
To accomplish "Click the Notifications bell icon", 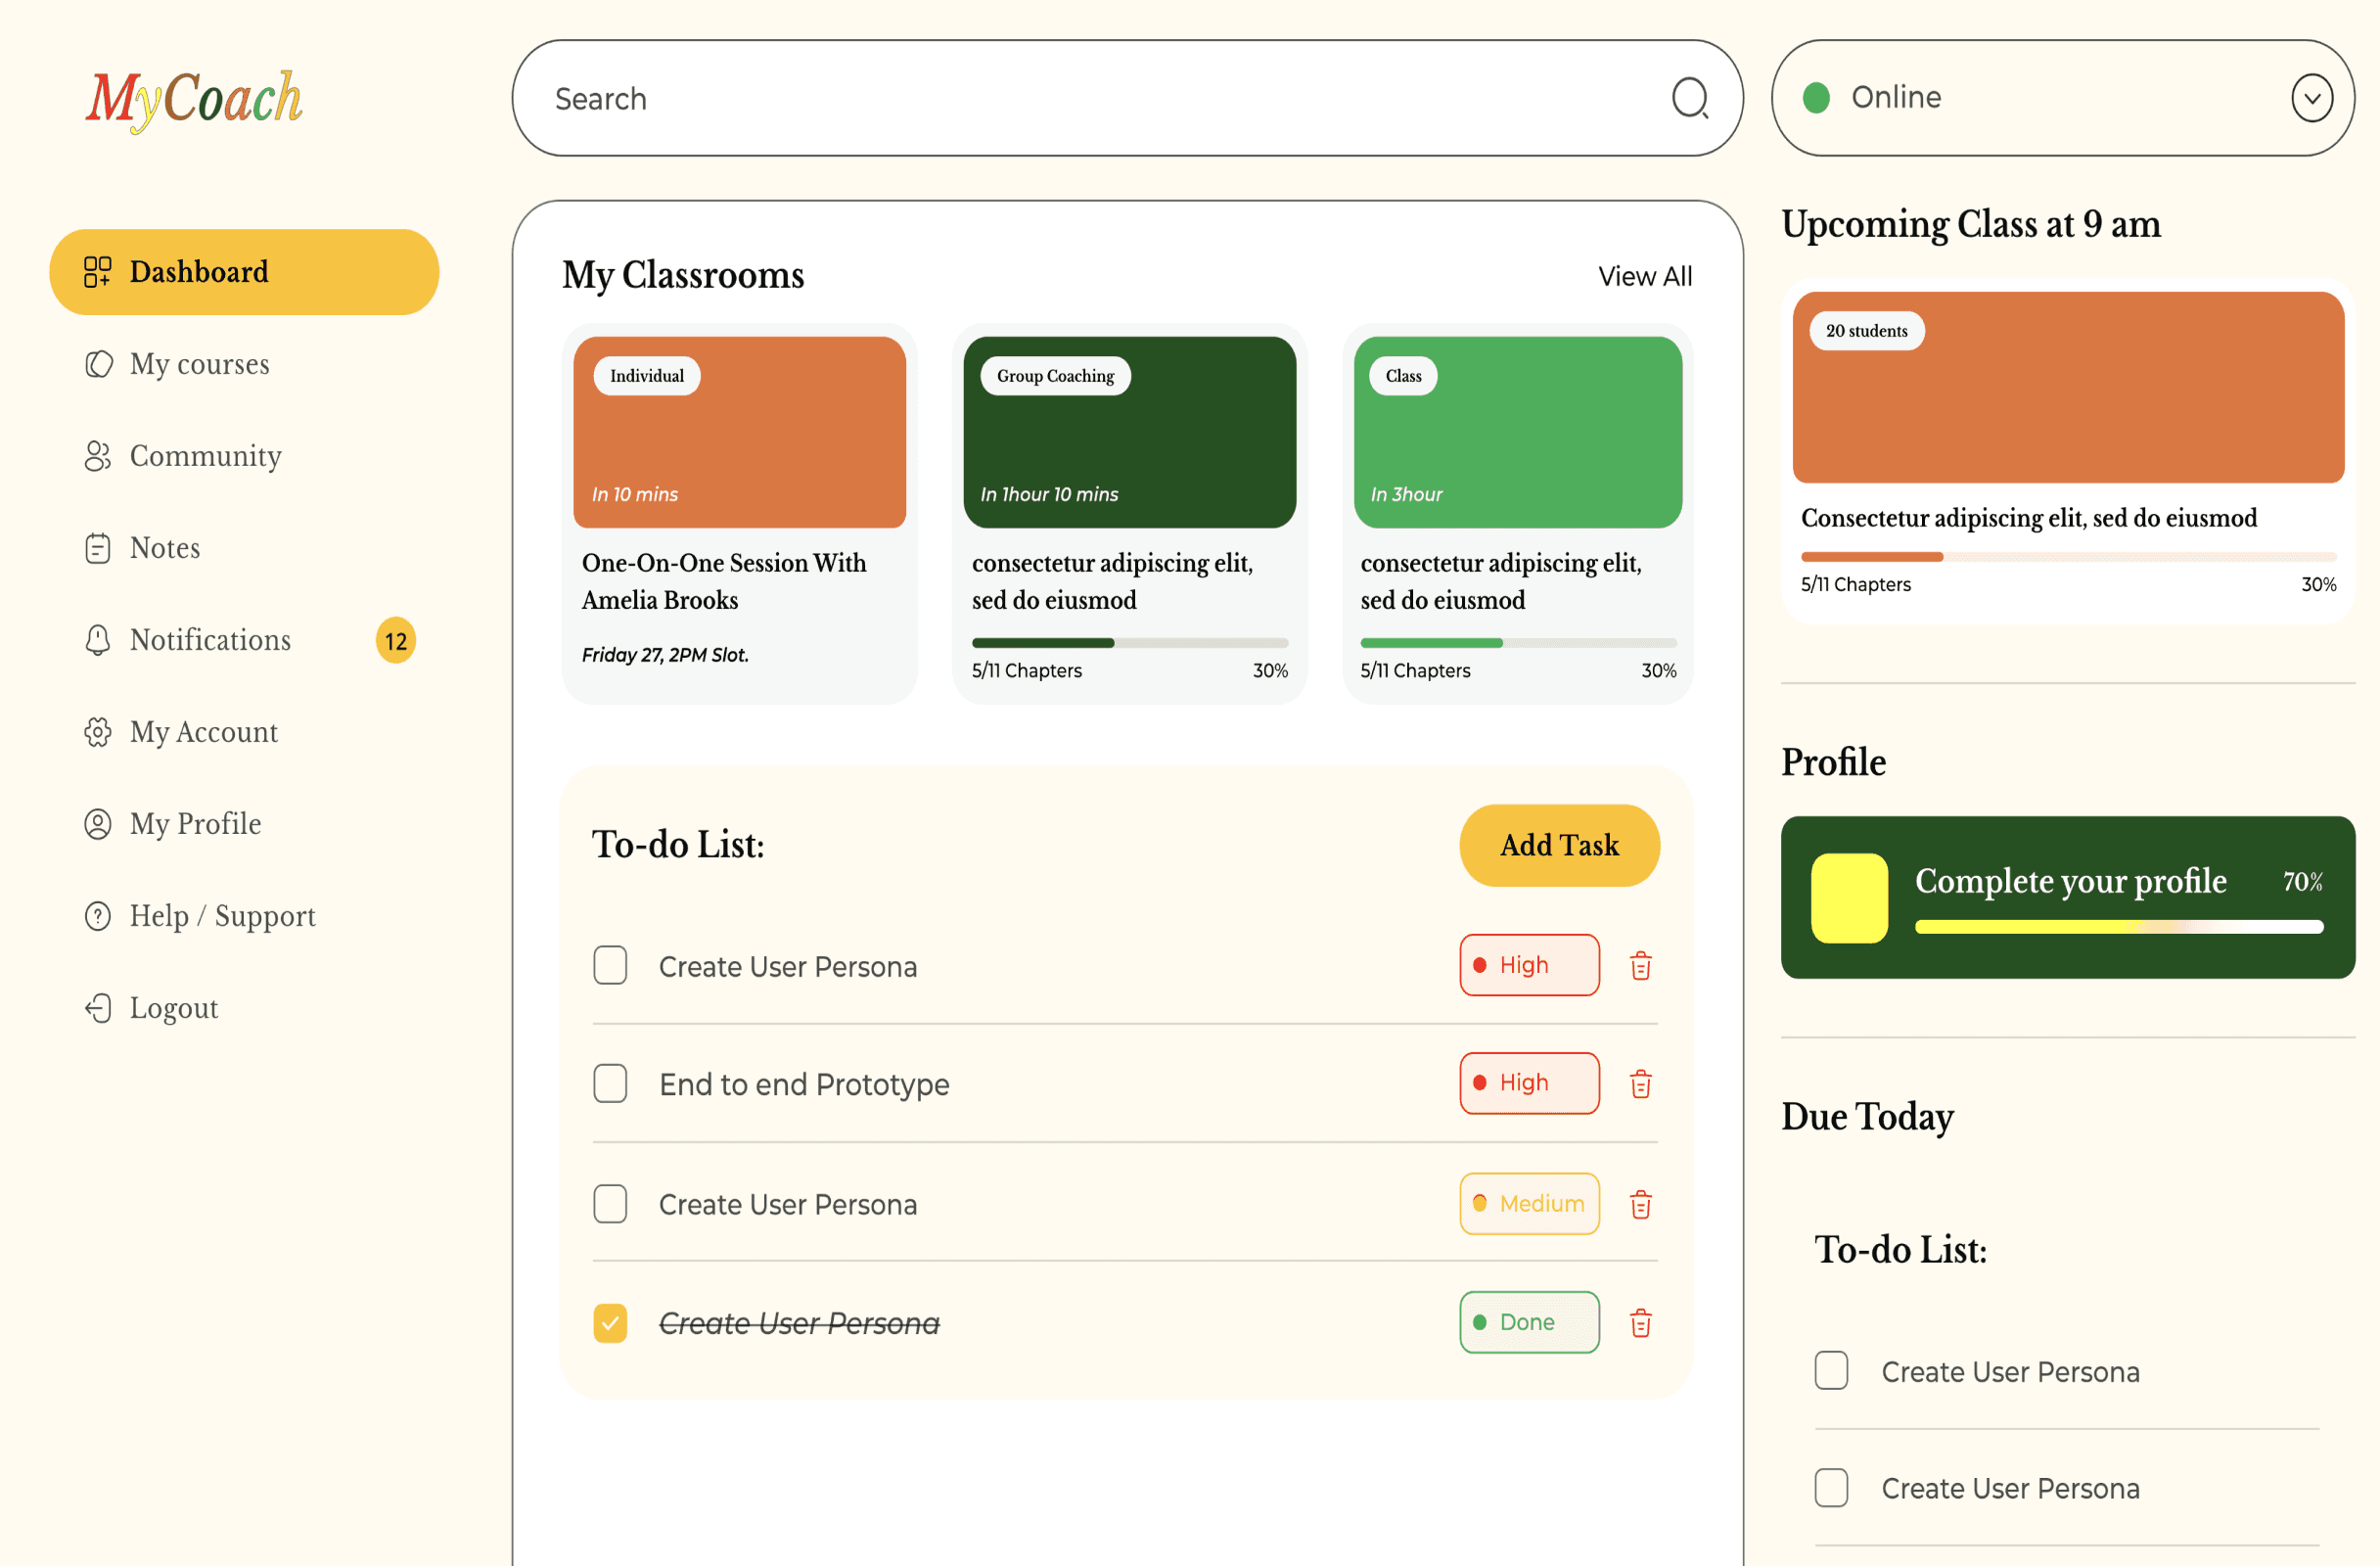I will pos(97,640).
